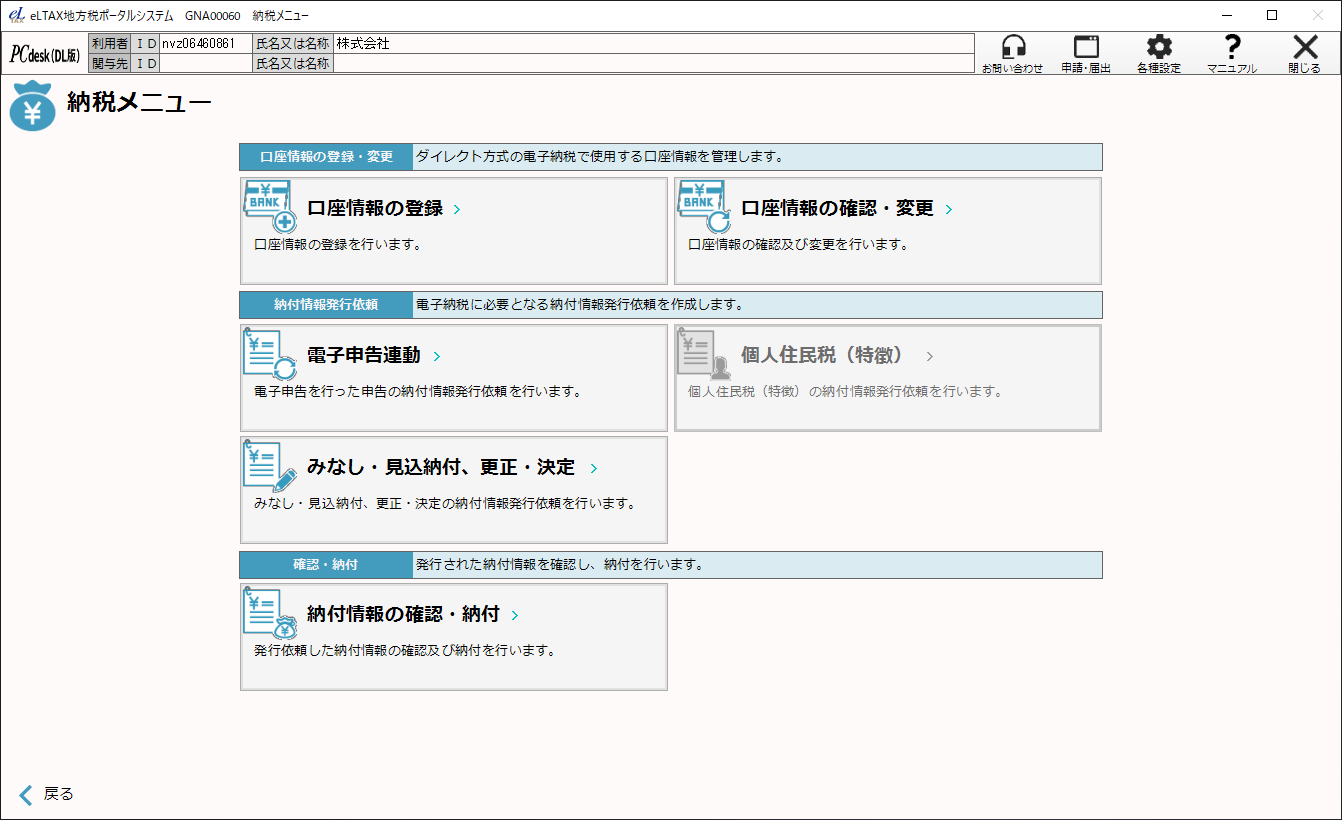The image size is (1342, 820).
Task: Click text ダイレクト方式の電子納税で使用する口座情報を管理します。
Action: click(x=599, y=157)
